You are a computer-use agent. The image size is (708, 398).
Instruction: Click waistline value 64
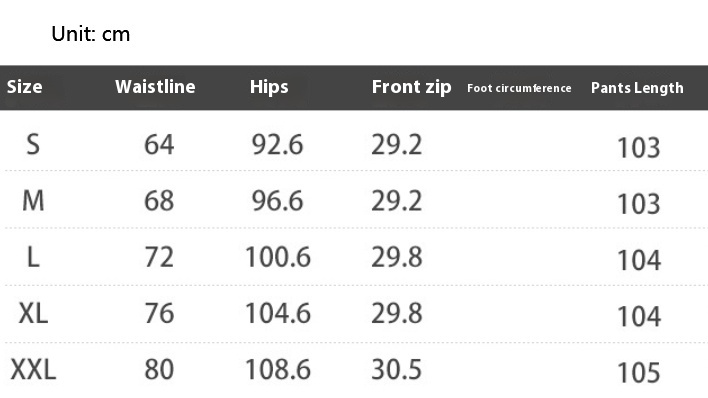[x=159, y=145]
